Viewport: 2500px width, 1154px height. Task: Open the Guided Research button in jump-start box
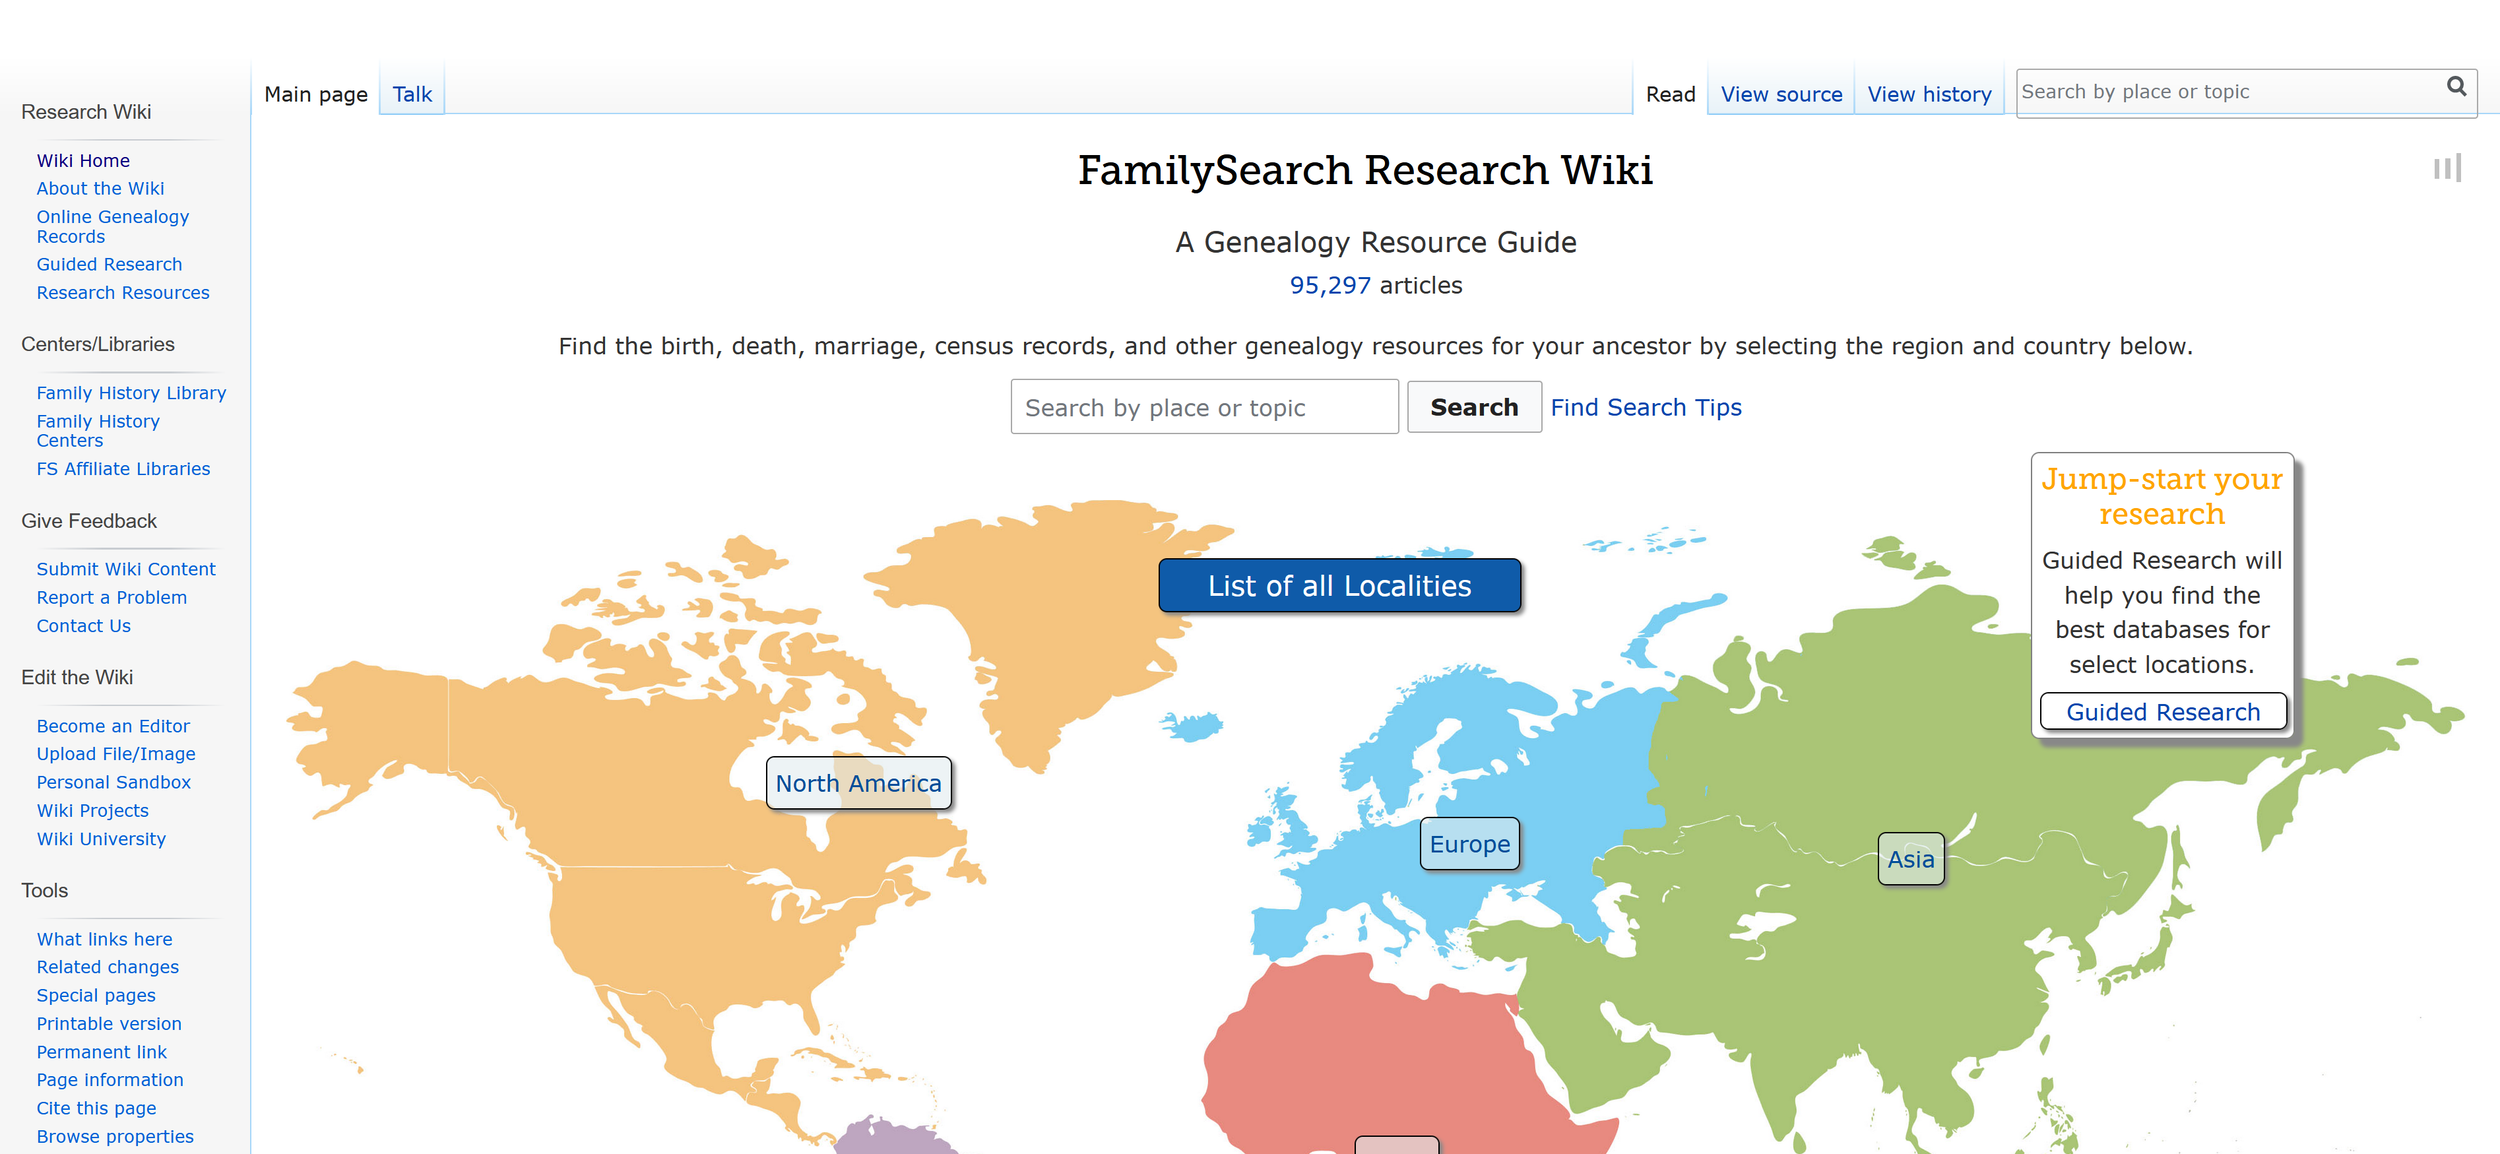coord(2163,711)
